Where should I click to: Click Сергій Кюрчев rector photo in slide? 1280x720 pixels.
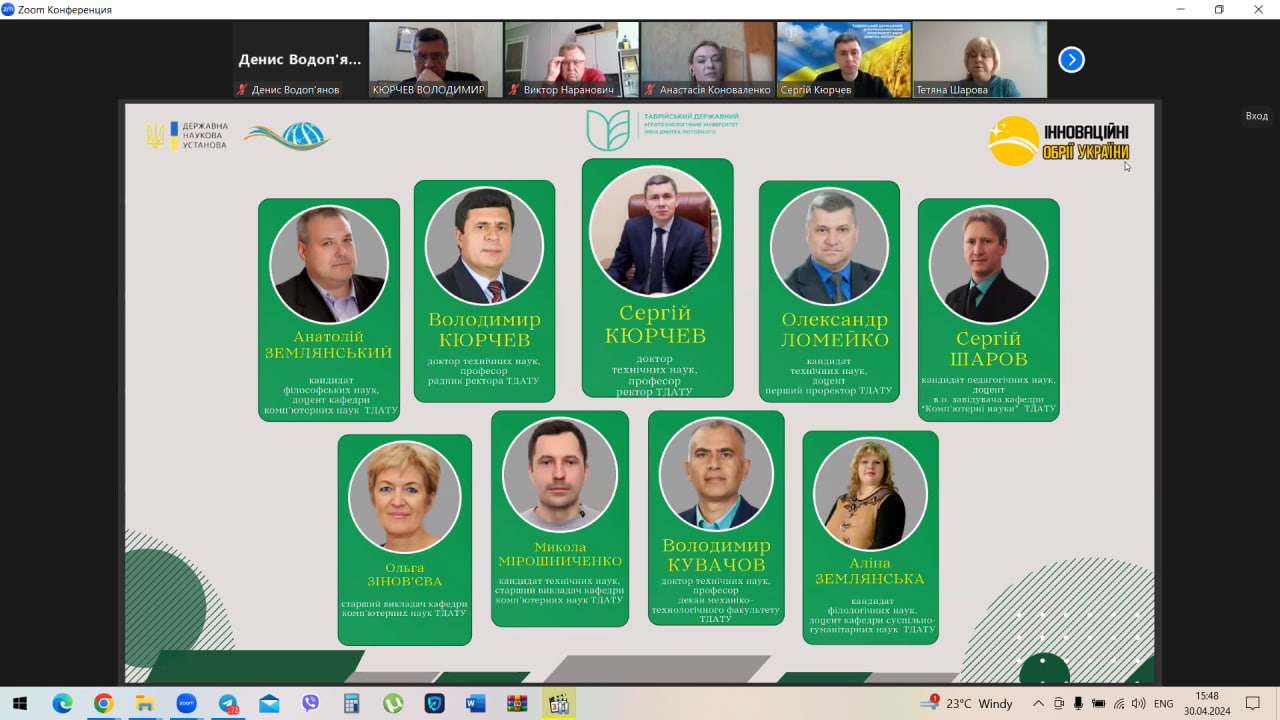pyautogui.click(x=655, y=230)
